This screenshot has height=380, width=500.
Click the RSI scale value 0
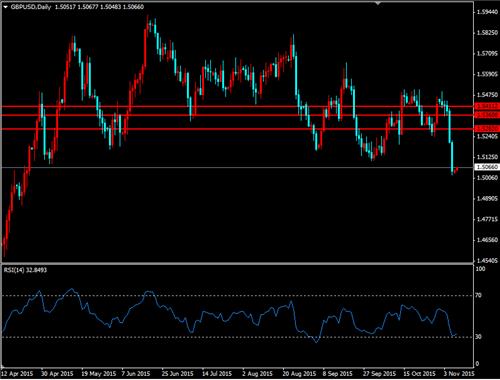(477, 364)
